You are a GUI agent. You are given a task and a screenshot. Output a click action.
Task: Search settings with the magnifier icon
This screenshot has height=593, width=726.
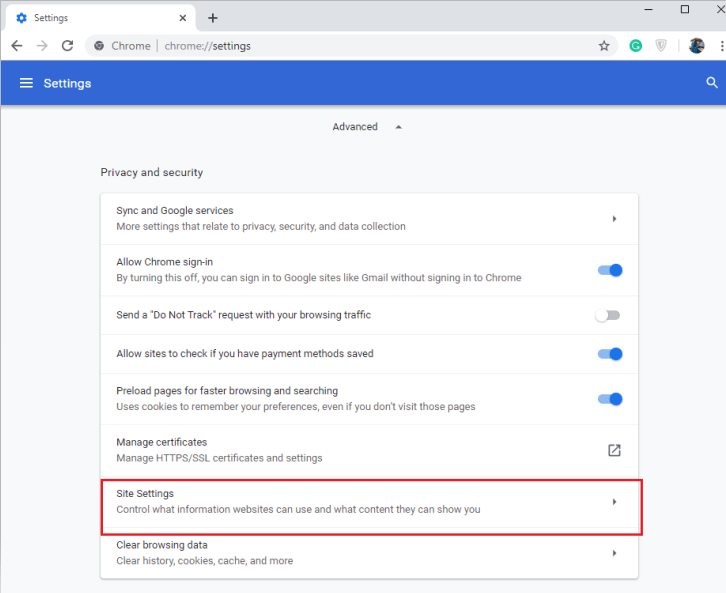[712, 83]
